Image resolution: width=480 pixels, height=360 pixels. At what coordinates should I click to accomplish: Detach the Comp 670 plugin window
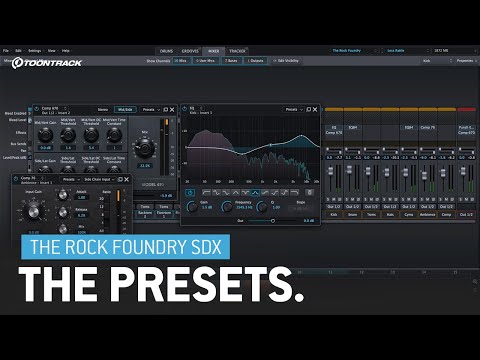(165, 109)
